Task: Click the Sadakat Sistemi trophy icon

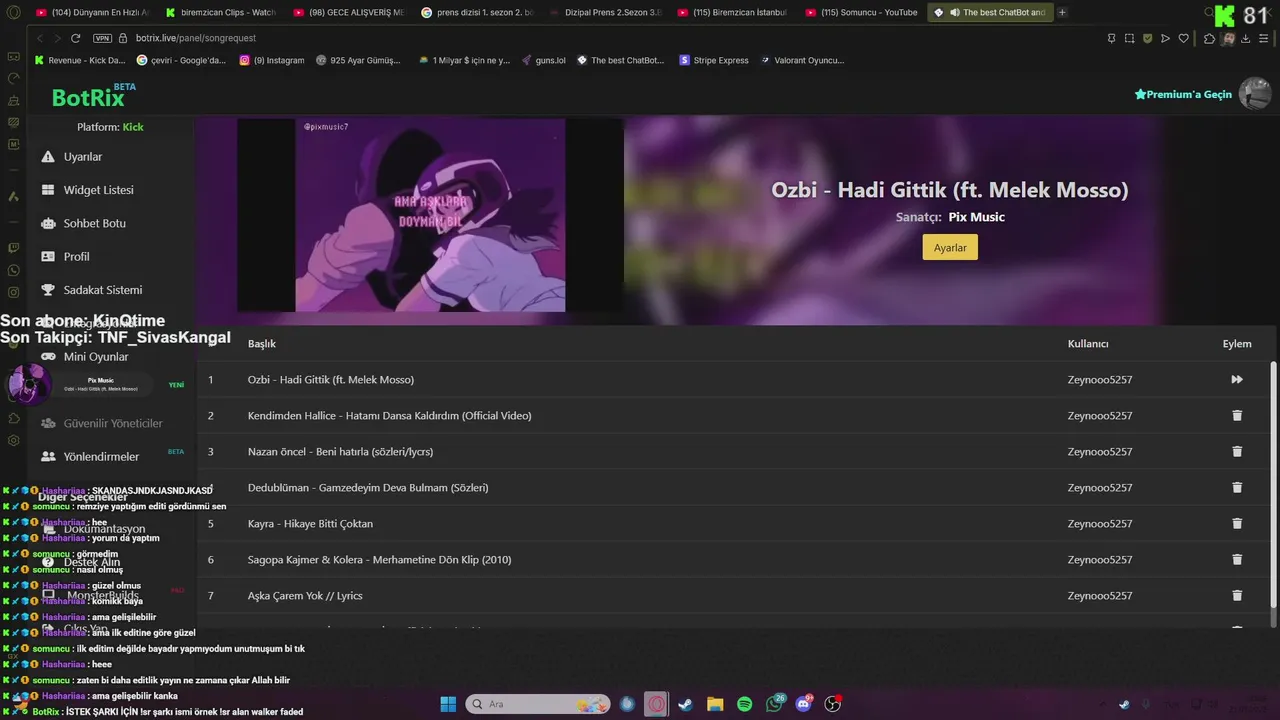Action: pos(48,290)
